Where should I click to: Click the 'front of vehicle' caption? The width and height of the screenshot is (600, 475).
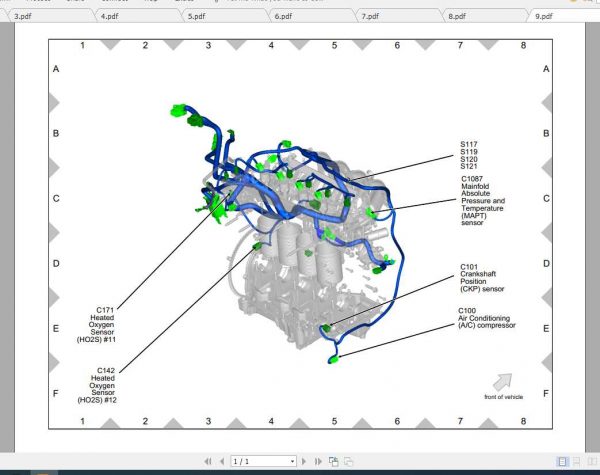(x=504, y=397)
